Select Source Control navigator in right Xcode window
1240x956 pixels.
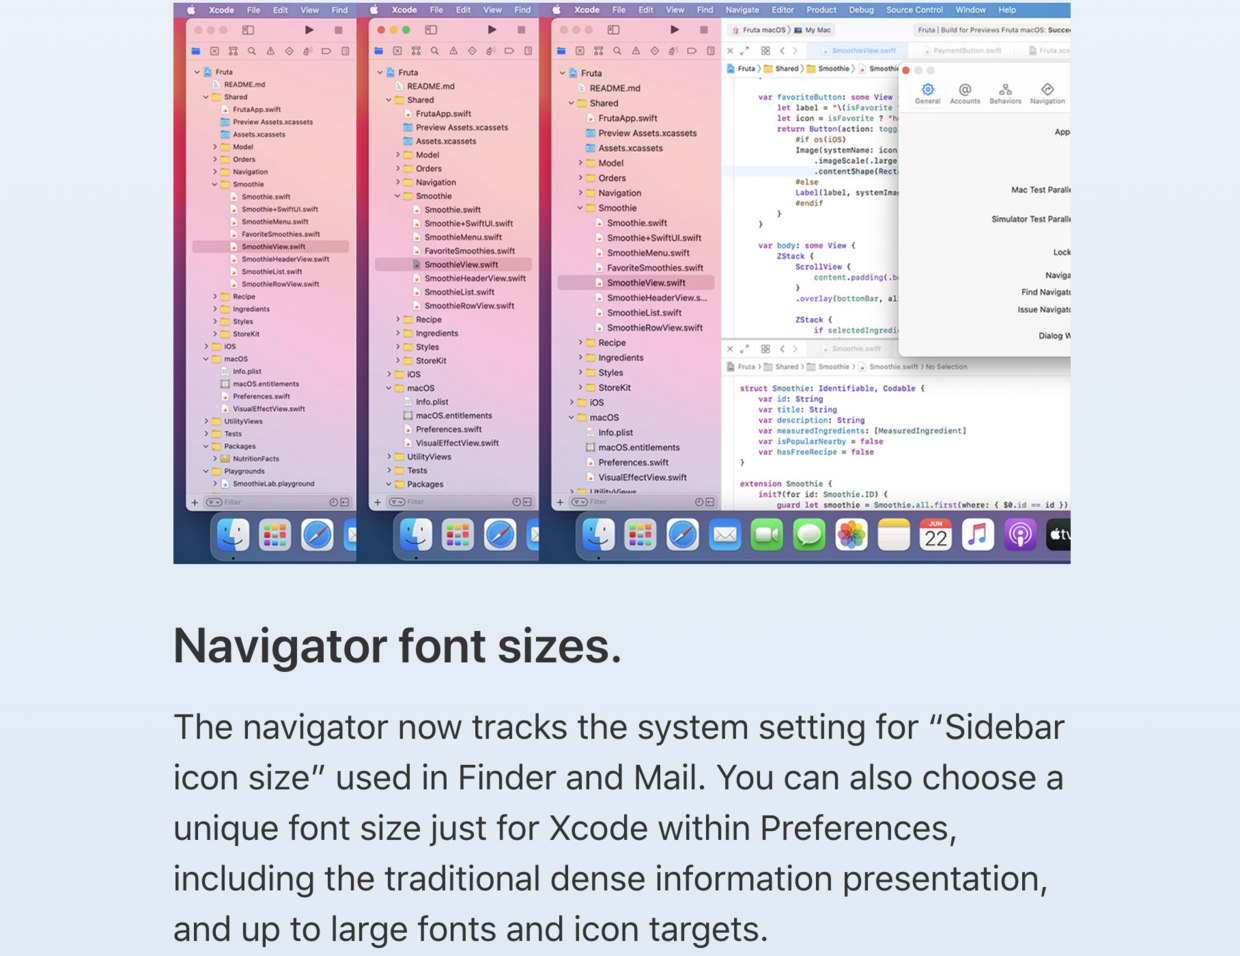(x=580, y=50)
